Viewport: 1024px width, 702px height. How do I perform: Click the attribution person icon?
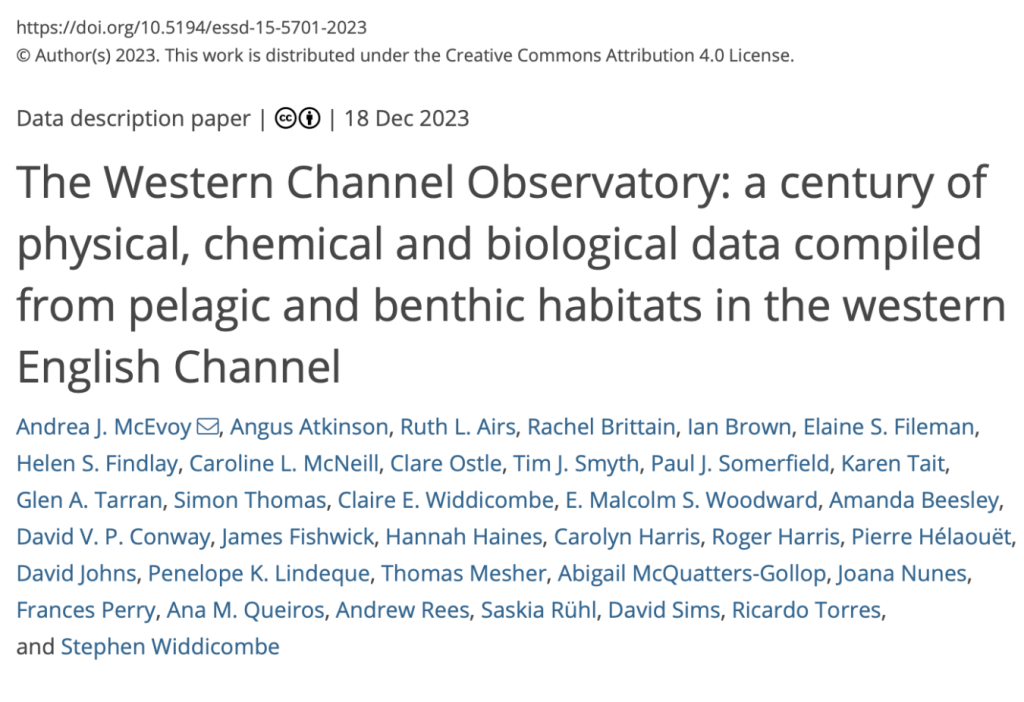[x=310, y=118]
